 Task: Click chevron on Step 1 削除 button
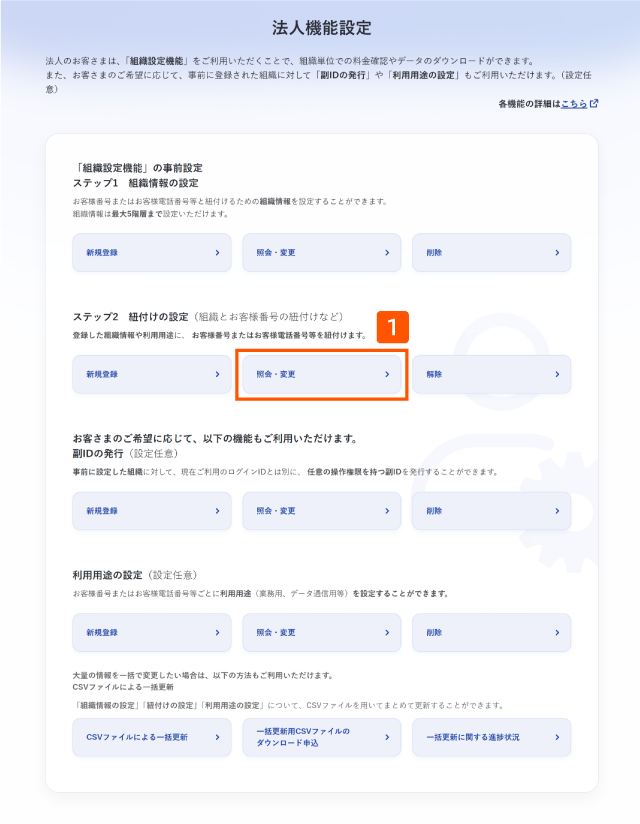[558, 253]
